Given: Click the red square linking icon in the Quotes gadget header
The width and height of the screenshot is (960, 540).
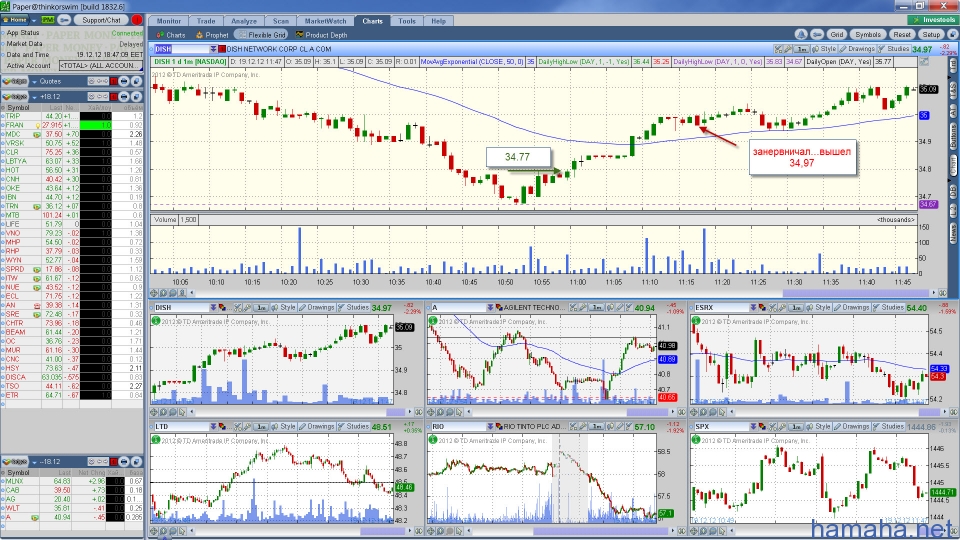Looking at the screenshot, I should pos(114,81).
